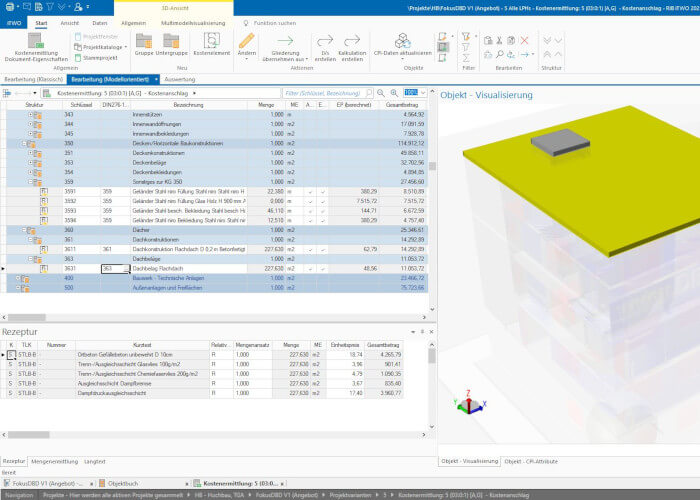The width and height of the screenshot is (700, 500).
Task: Open Kostenermittlung Dokument-Eigenschaften
Action: pyautogui.click(x=36, y=46)
